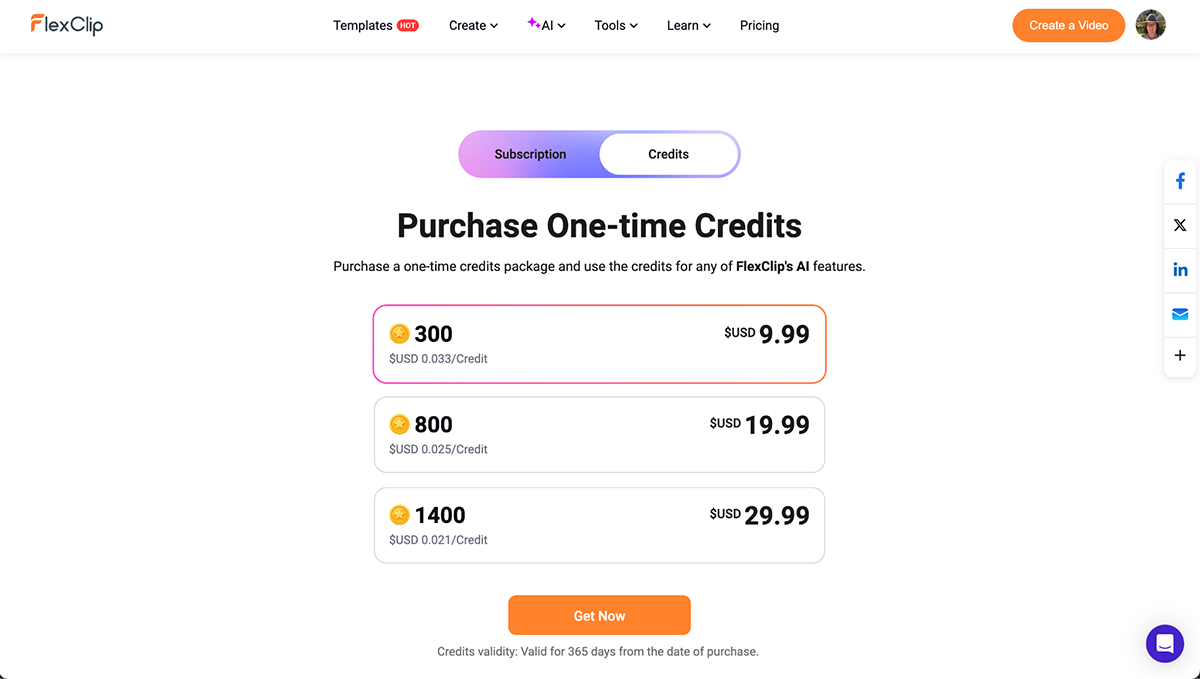Open the live chat support bubble

1164,644
